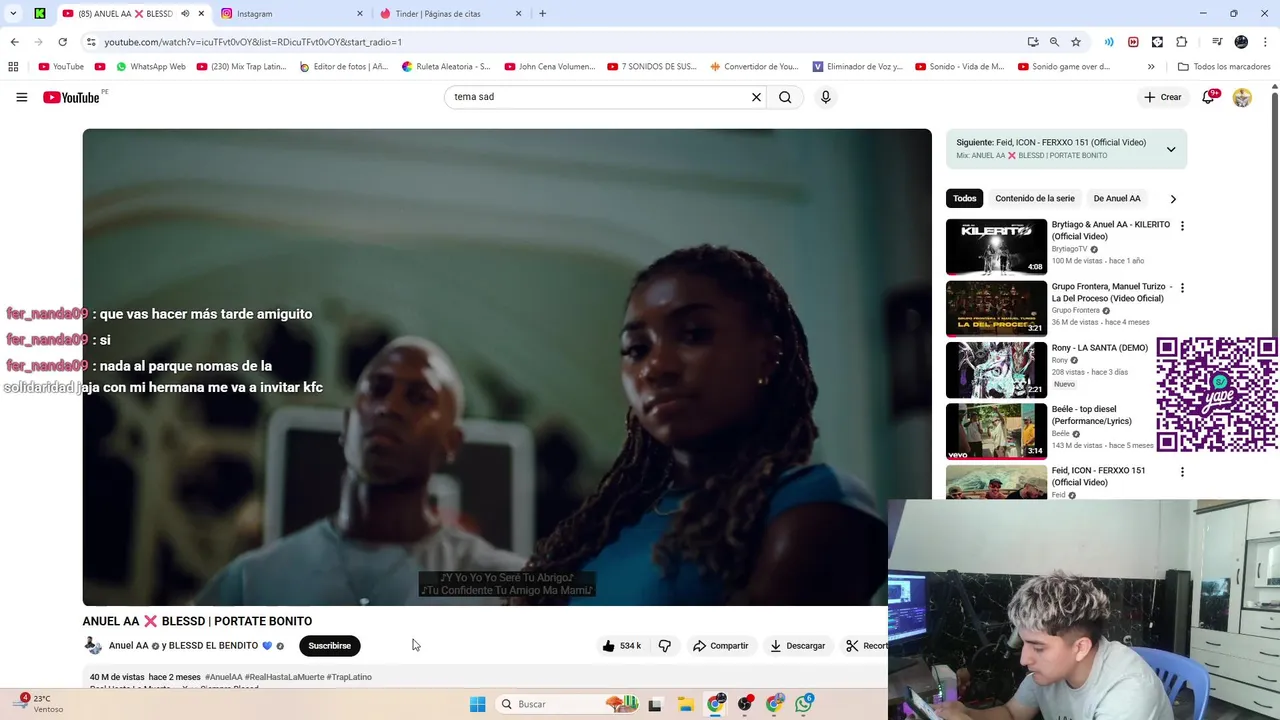The height and width of the screenshot is (720, 1280).
Task: Download the video with Descargar
Action: click(797, 646)
